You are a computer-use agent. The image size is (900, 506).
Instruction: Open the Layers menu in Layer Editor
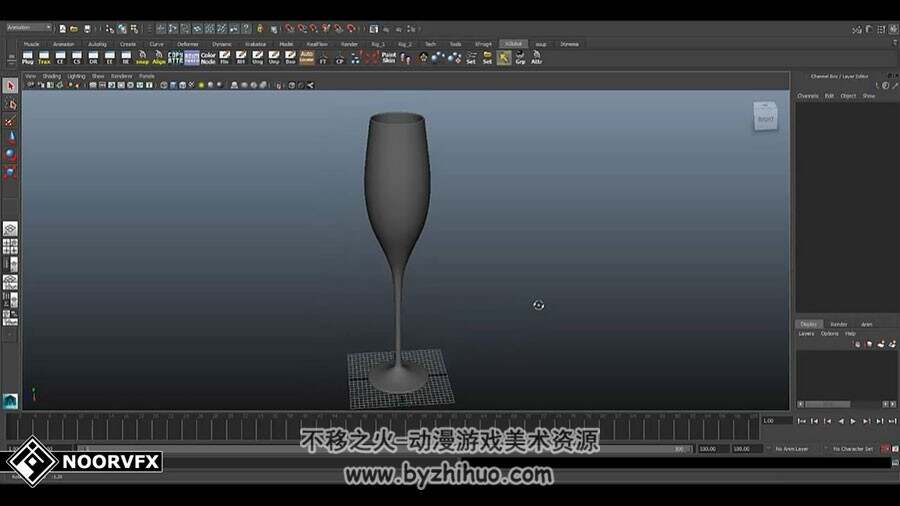click(806, 333)
